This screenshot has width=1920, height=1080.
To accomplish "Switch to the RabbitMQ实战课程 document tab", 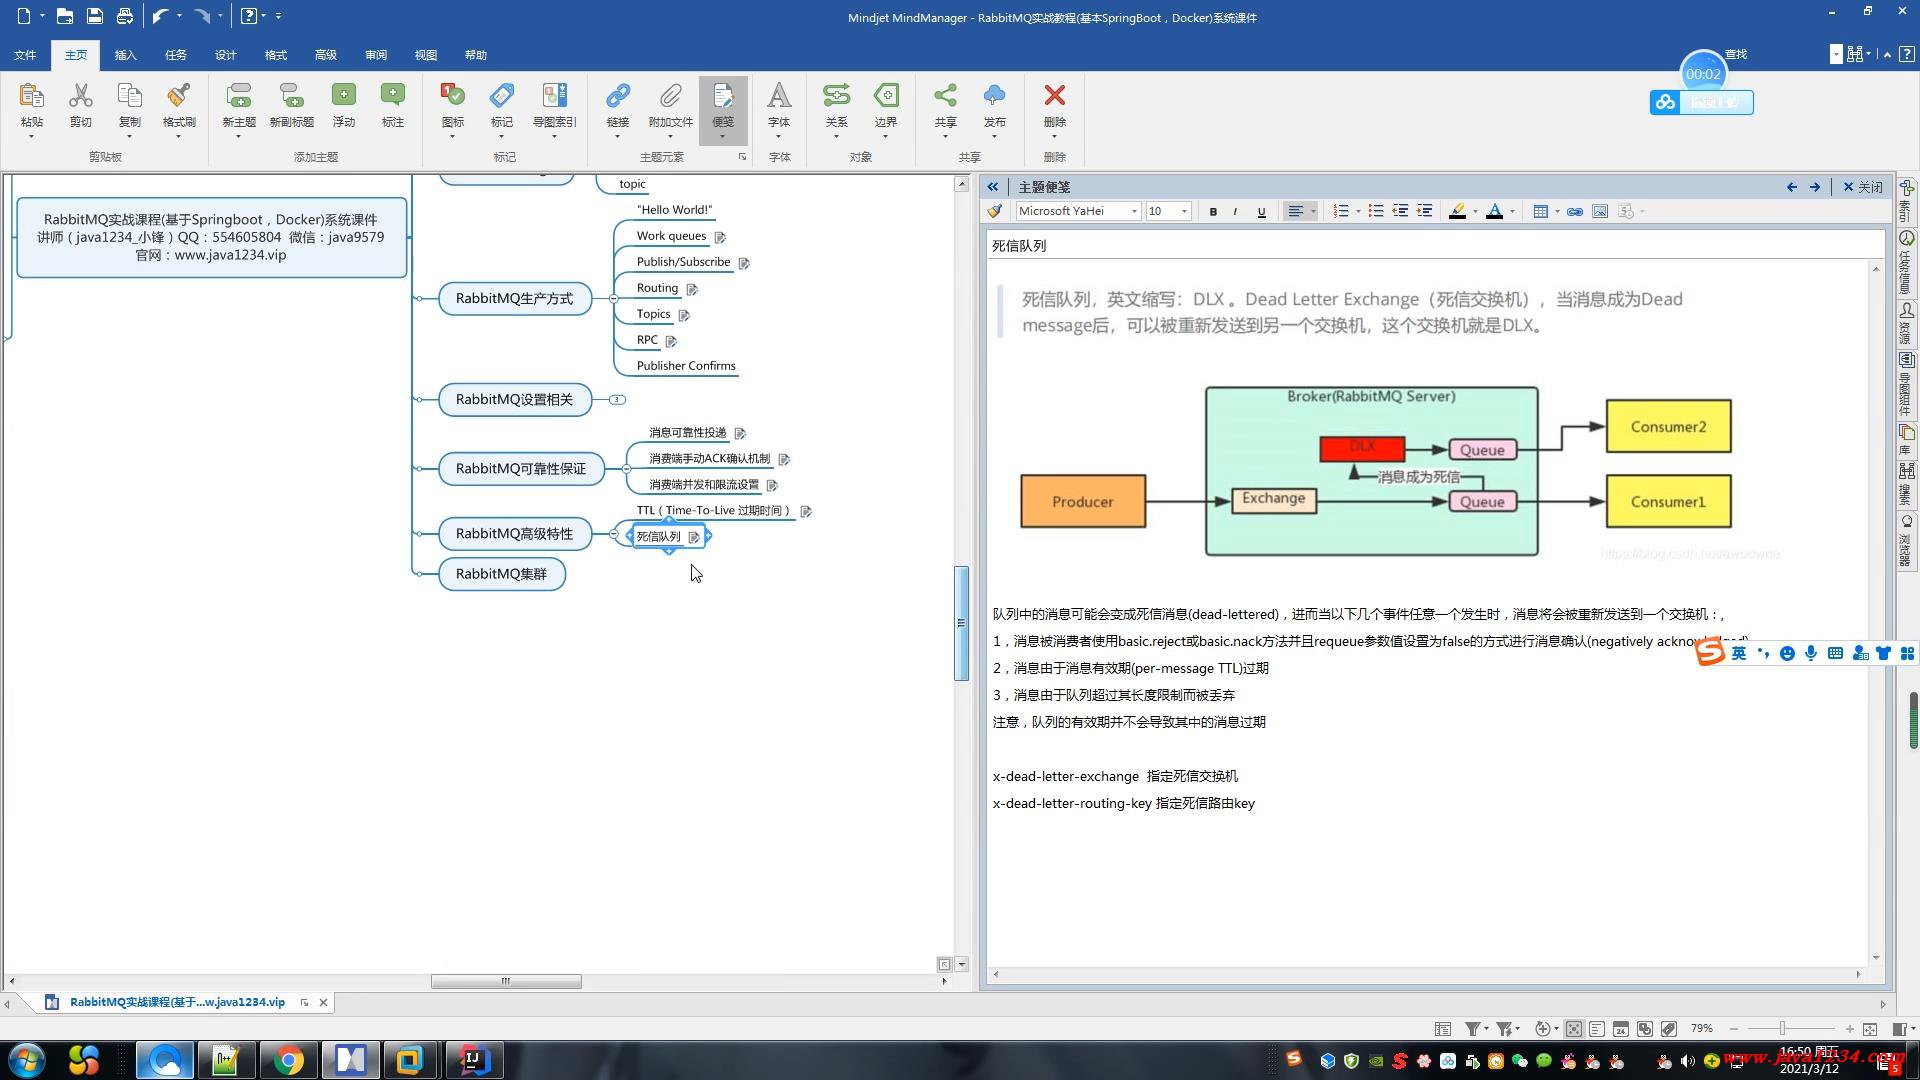I will coord(177,1002).
